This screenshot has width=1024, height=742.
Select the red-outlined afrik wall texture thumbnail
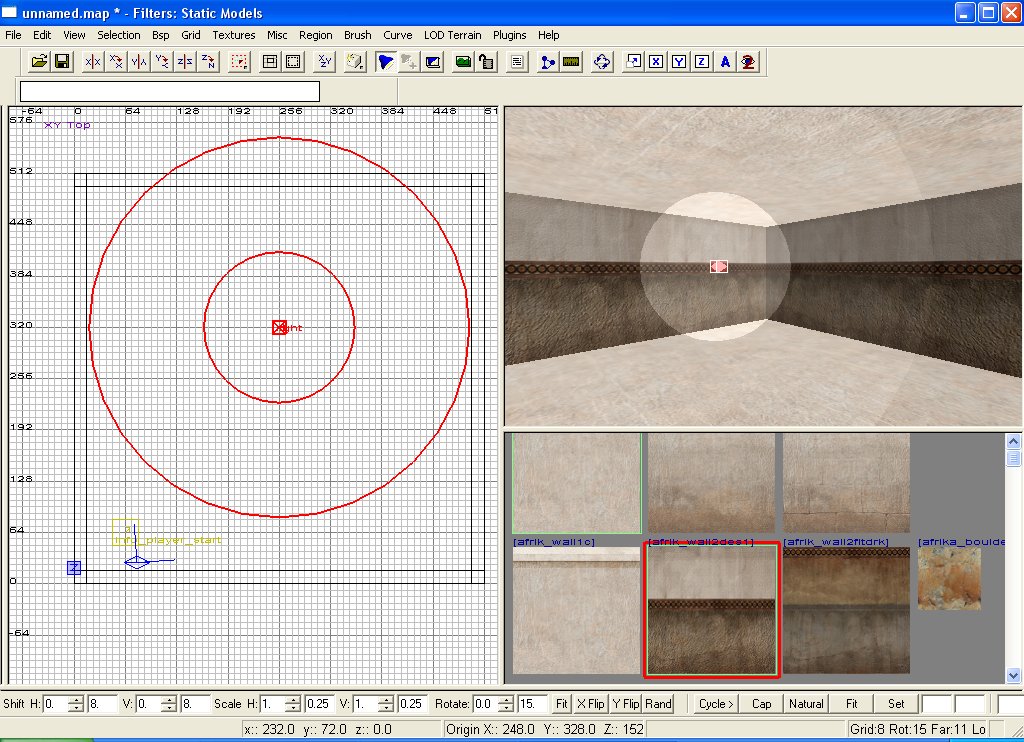pos(710,610)
